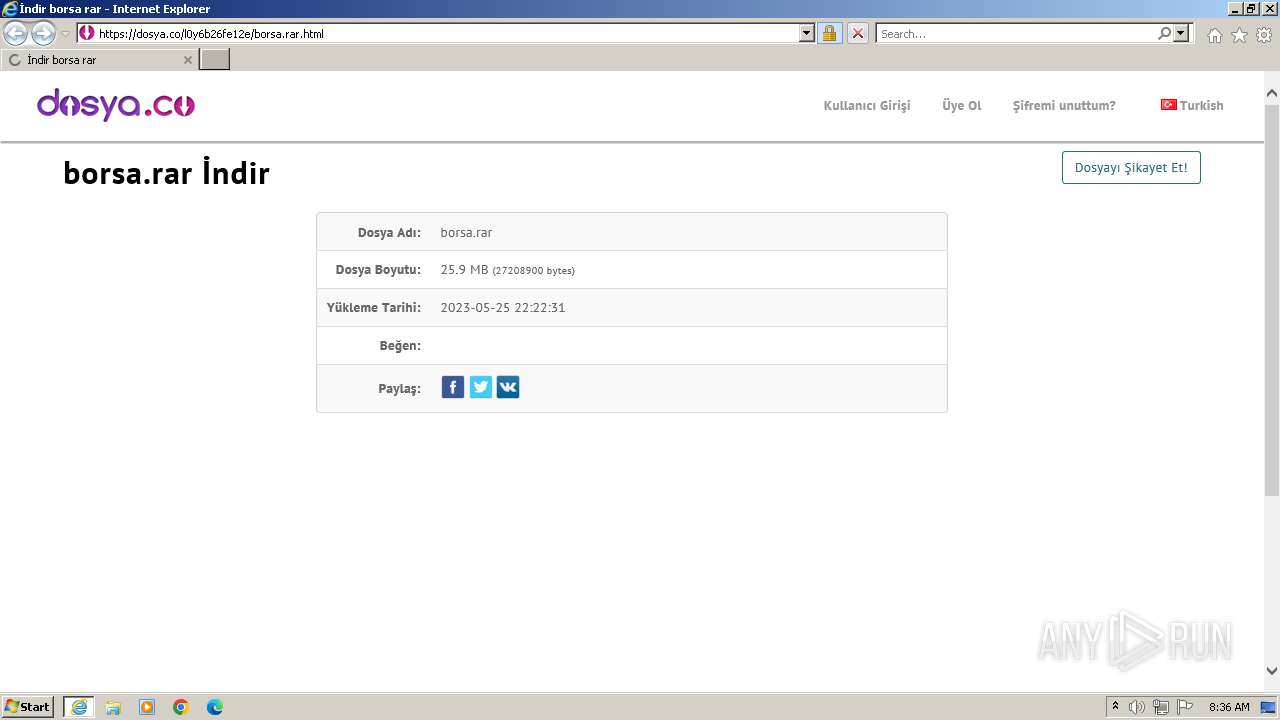Image resolution: width=1280 pixels, height=720 pixels.
Task: Click the Dosya Adı label
Action: [x=389, y=232]
